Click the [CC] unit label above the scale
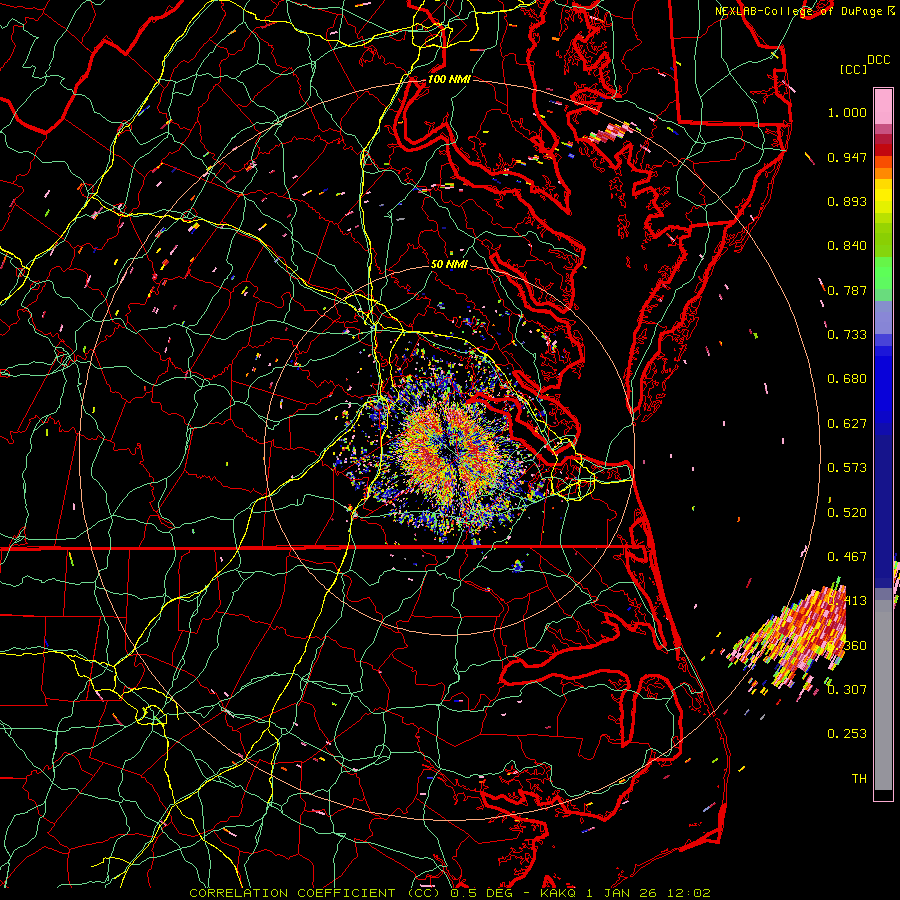900x900 pixels. pyautogui.click(x=853, y=69)
